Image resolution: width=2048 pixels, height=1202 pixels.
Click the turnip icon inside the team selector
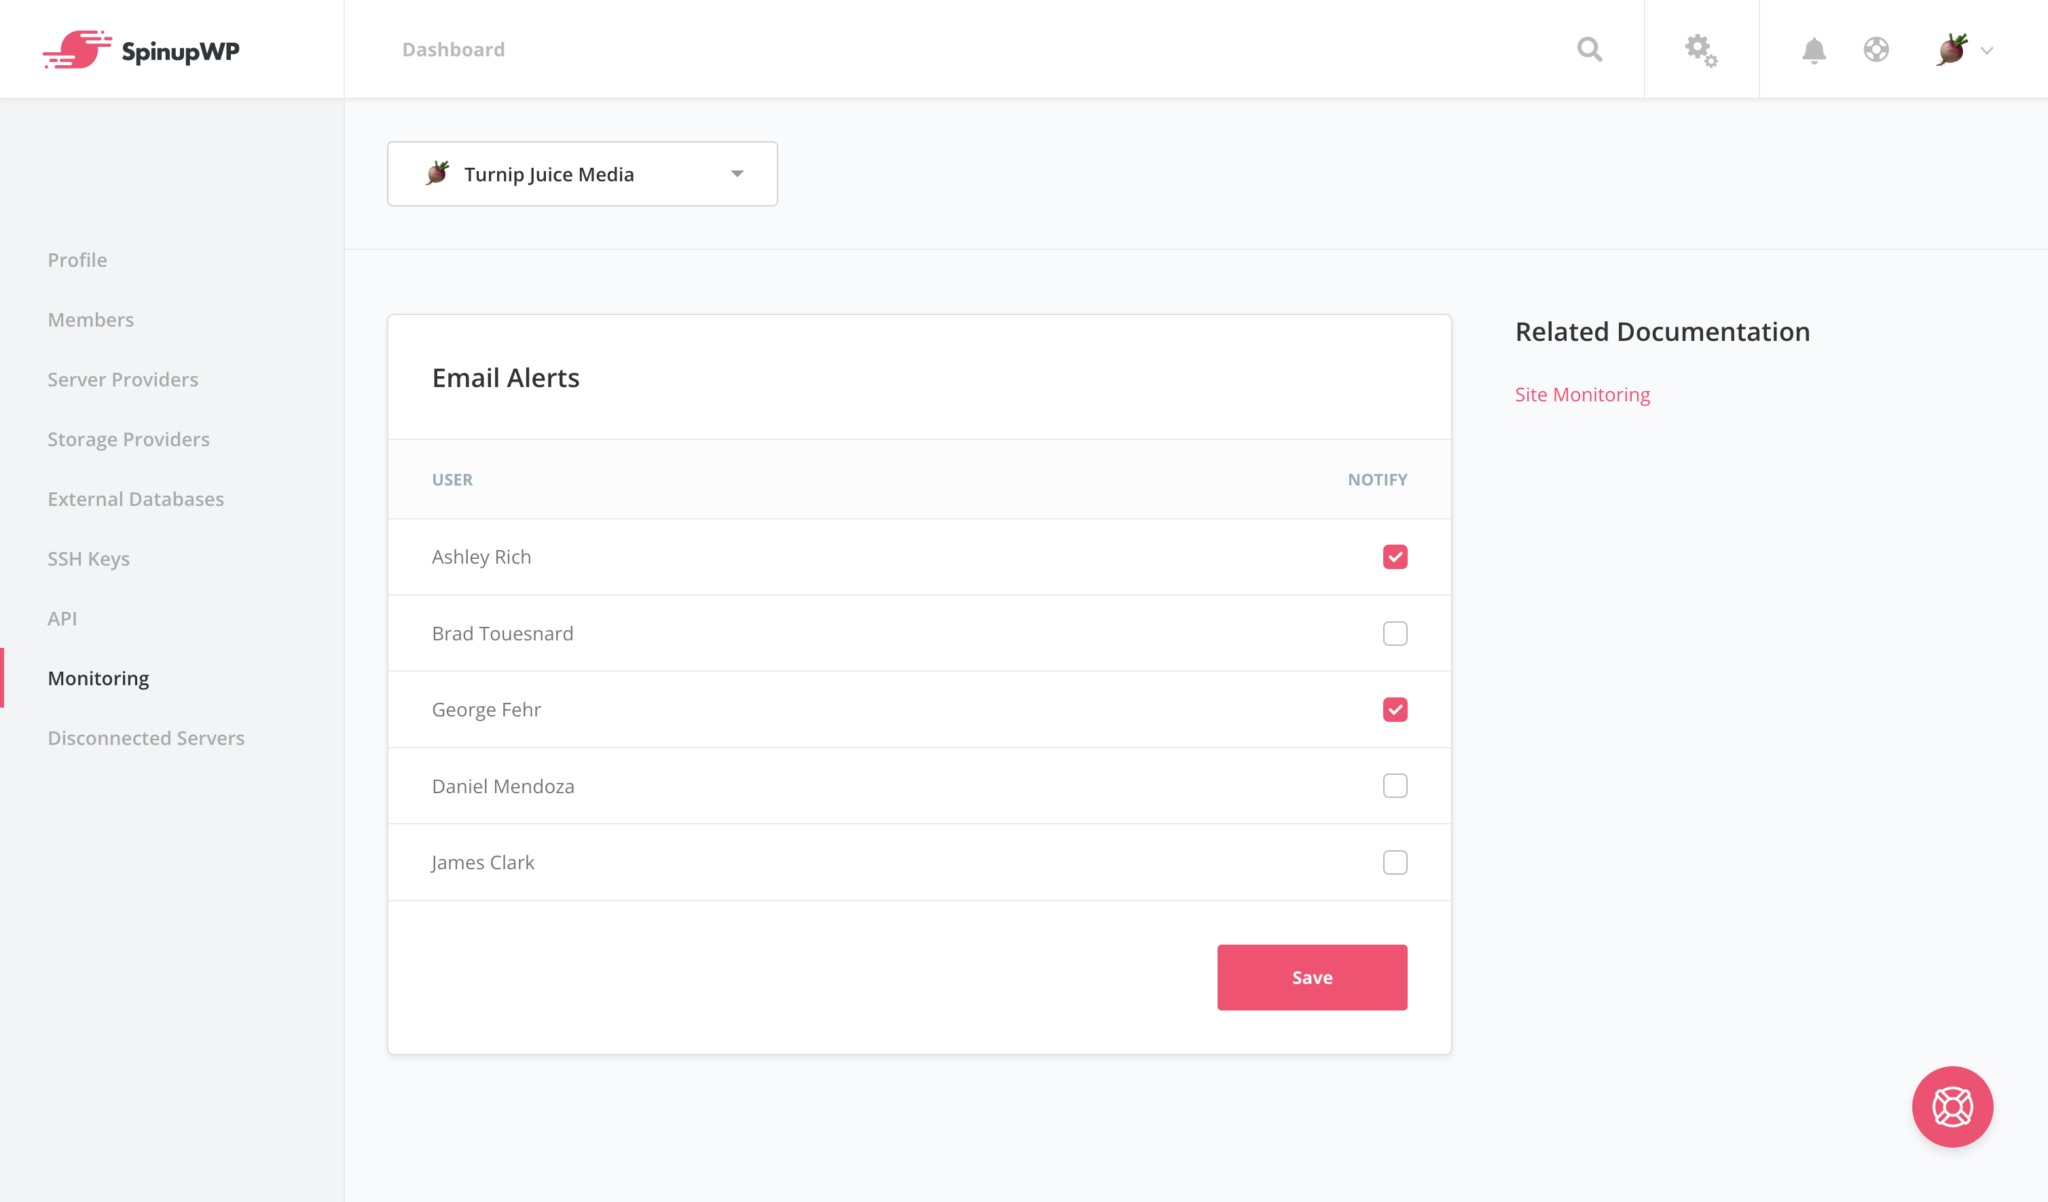(437, 172)
